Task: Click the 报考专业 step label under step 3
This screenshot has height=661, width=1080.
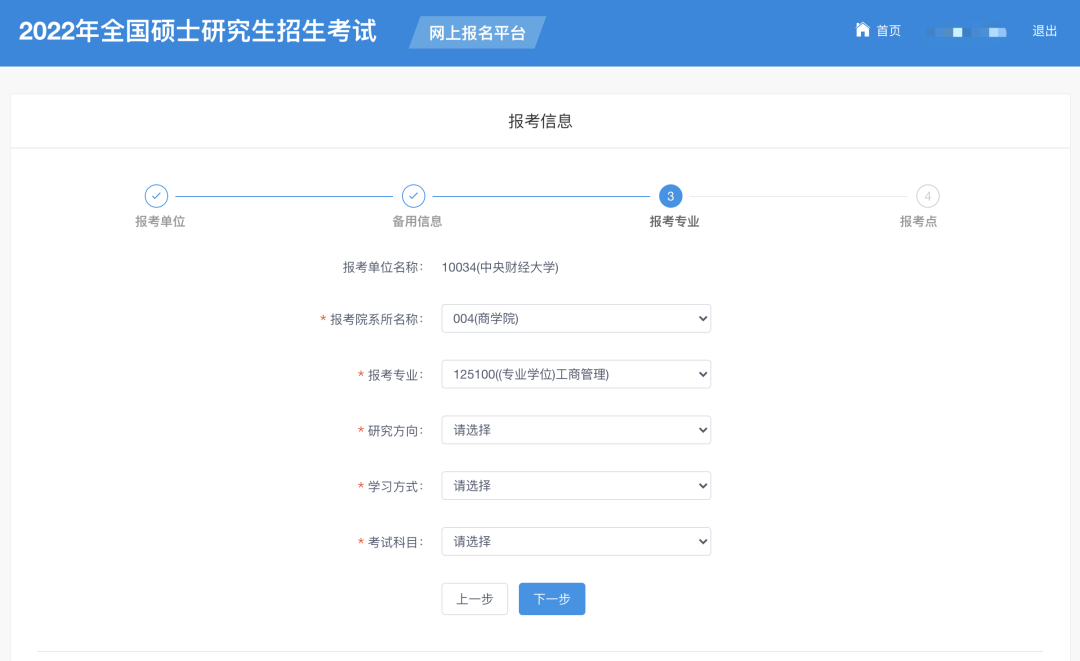Action: 674,222
